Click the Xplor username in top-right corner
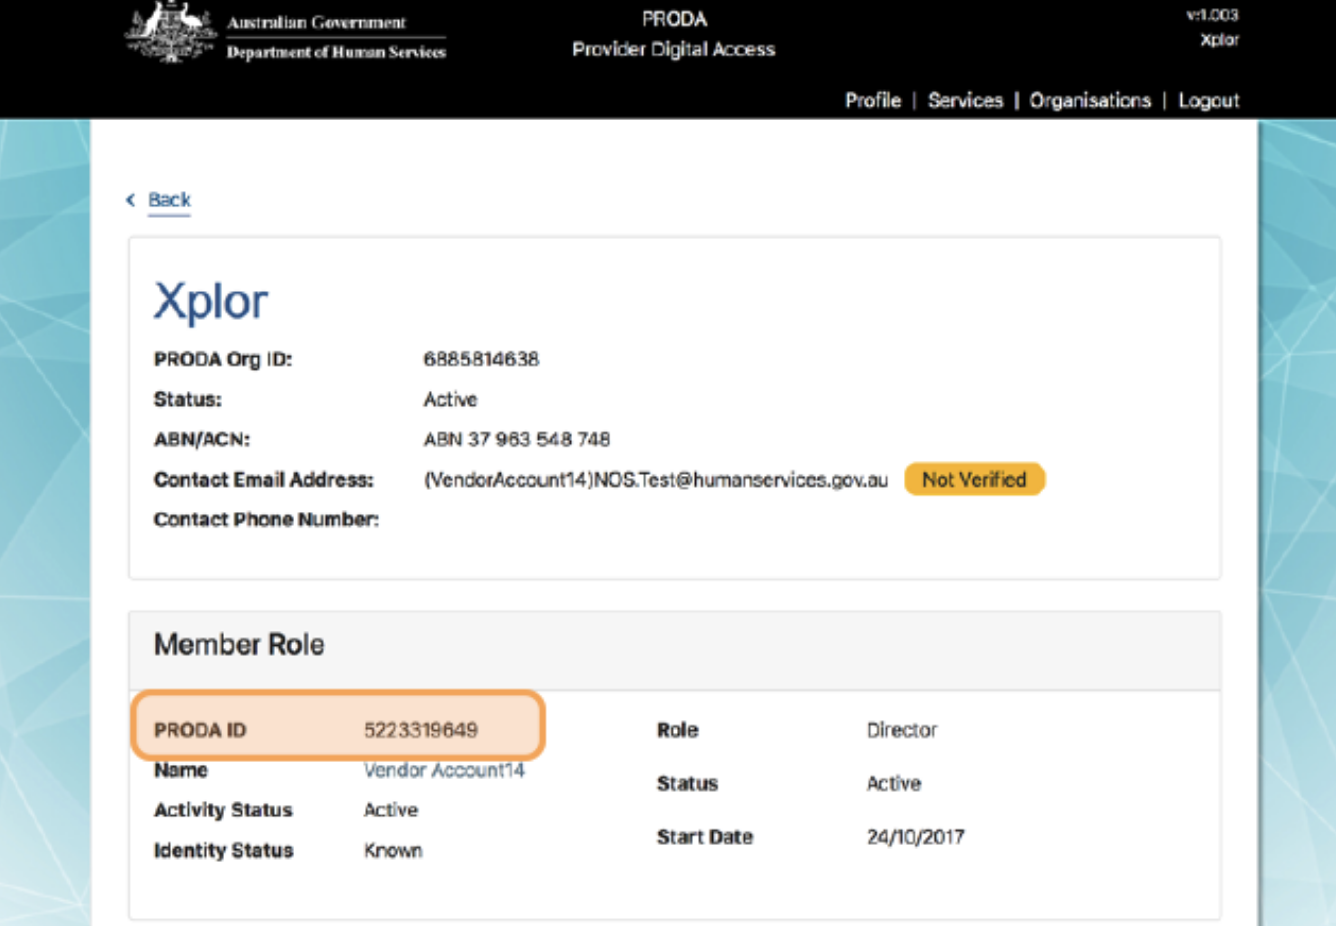This screenshot has height=926, width=1336. (1219, 40)
